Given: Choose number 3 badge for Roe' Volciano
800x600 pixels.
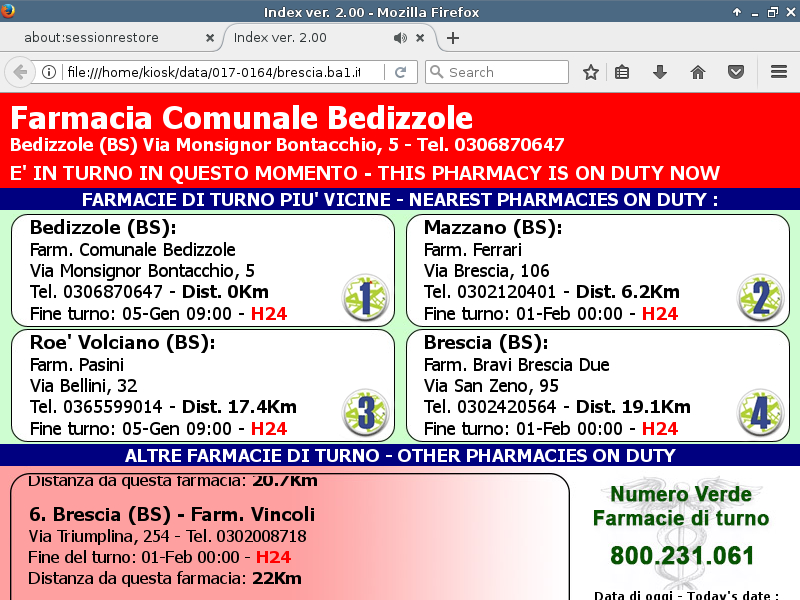Looking at the screenshot, I should pyautogui.click(x=364, y=412).
